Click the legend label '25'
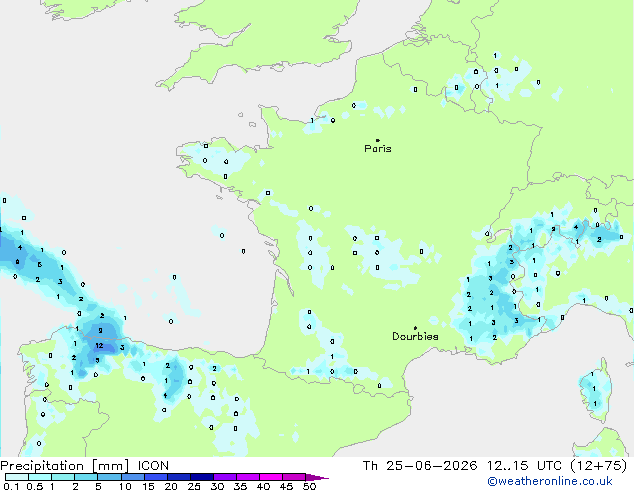The height and width of the screenshot is (490, 634). (194, 486)
